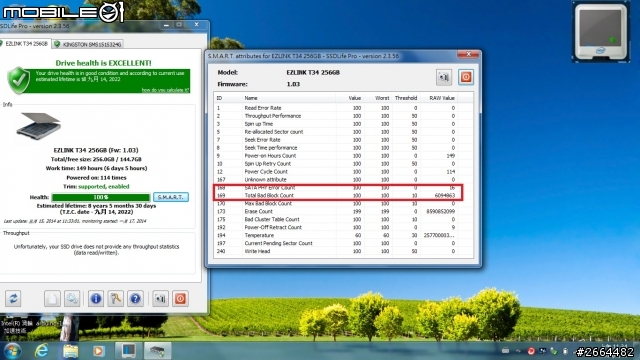The height and width of the screenshot is (360, 640).
Task: Open the Windows Start menu
Action: (12, 351)
